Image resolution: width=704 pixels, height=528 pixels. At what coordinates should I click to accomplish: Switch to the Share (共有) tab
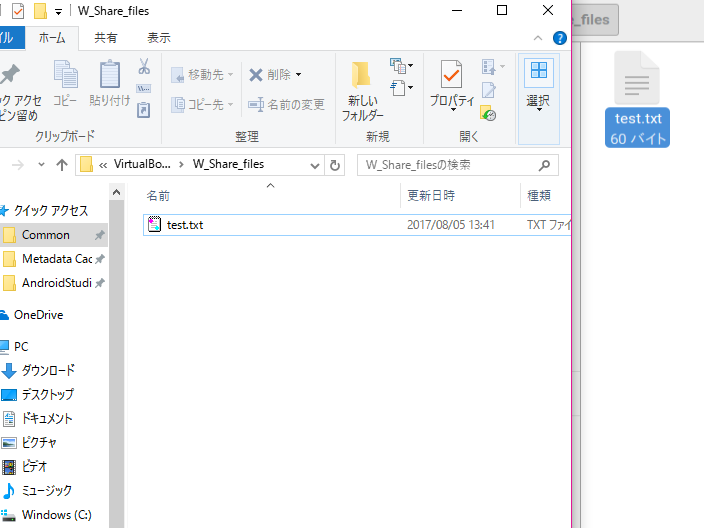click(105, 38)
